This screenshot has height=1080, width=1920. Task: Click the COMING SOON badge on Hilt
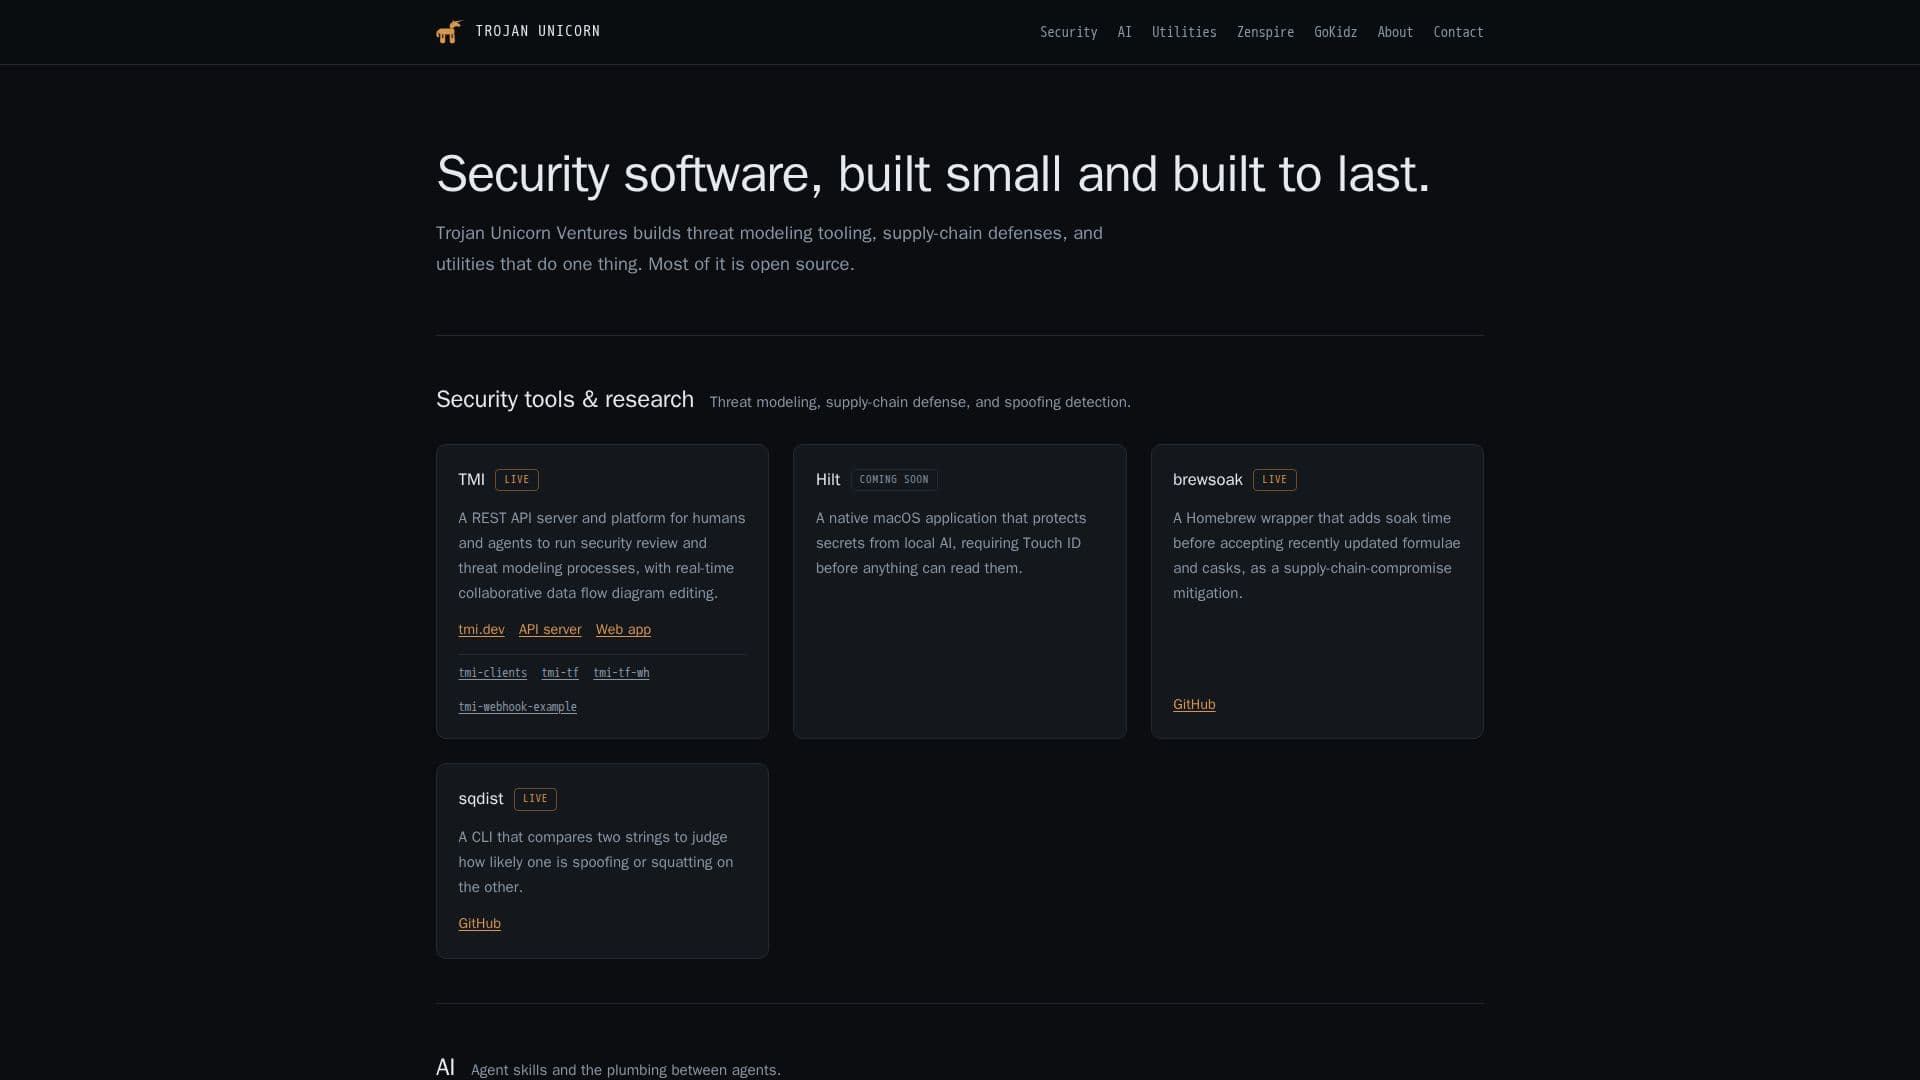[894, 480]
